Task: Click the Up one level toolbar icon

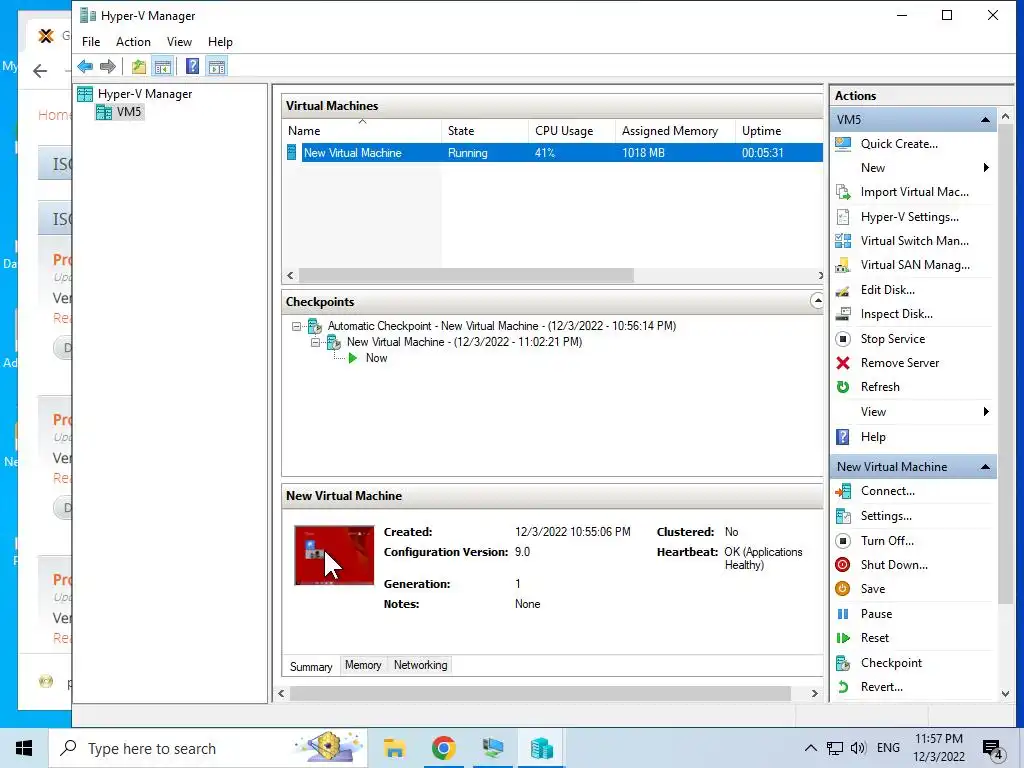Action: (x=138, y=67)
